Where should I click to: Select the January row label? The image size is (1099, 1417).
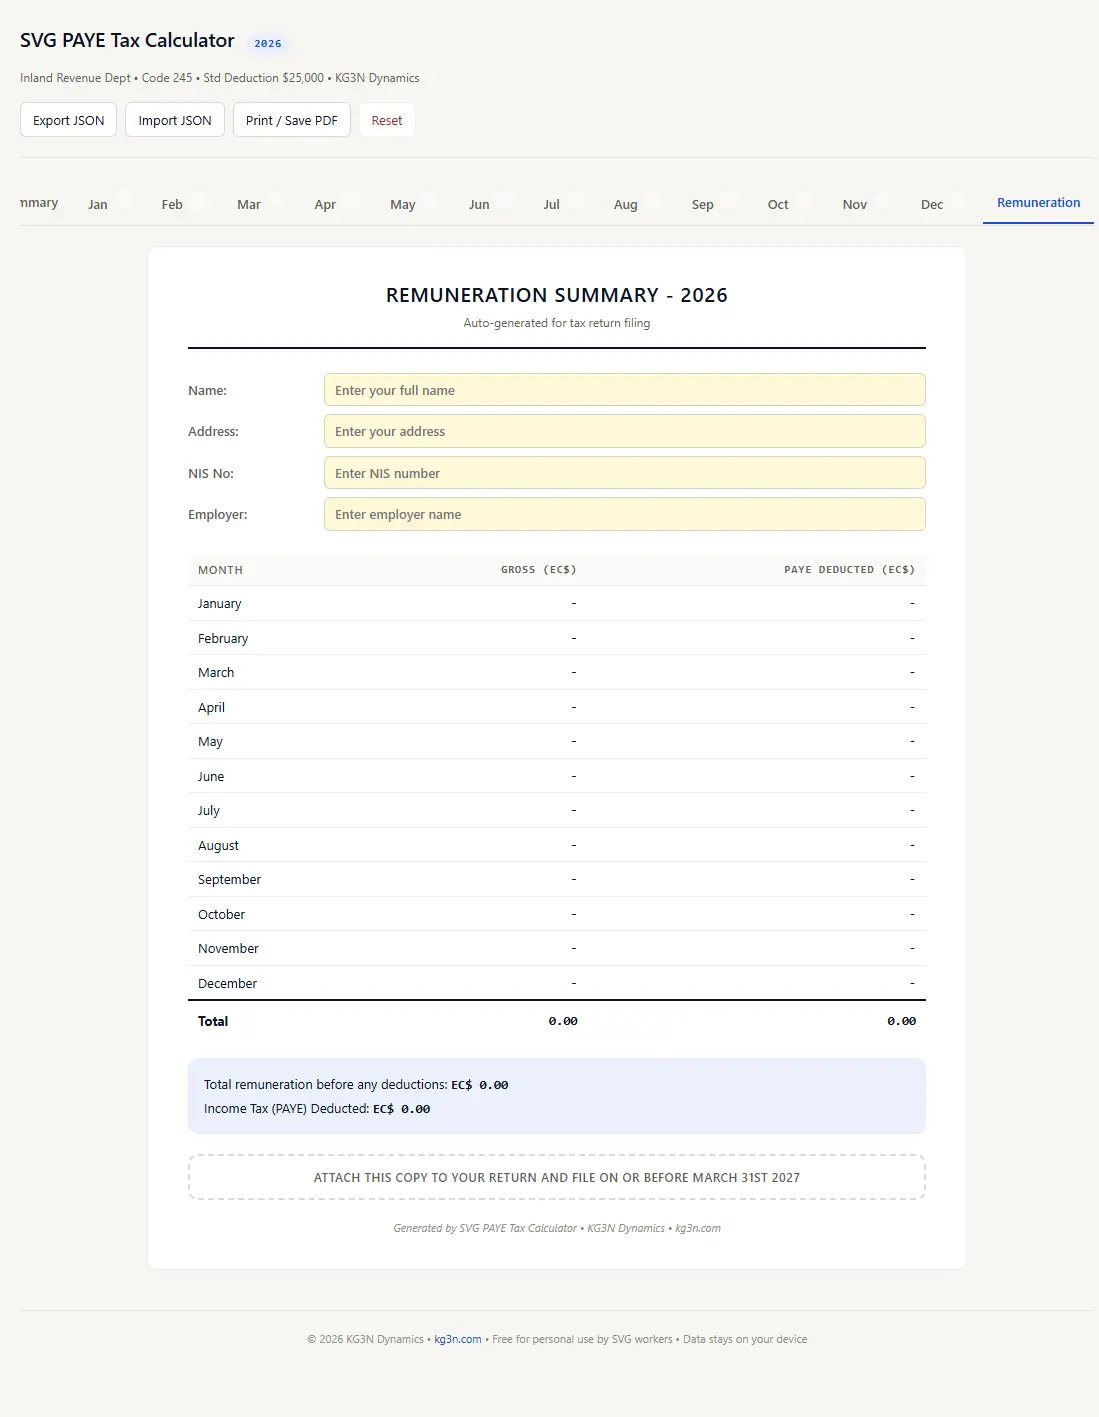coord(219,604)
